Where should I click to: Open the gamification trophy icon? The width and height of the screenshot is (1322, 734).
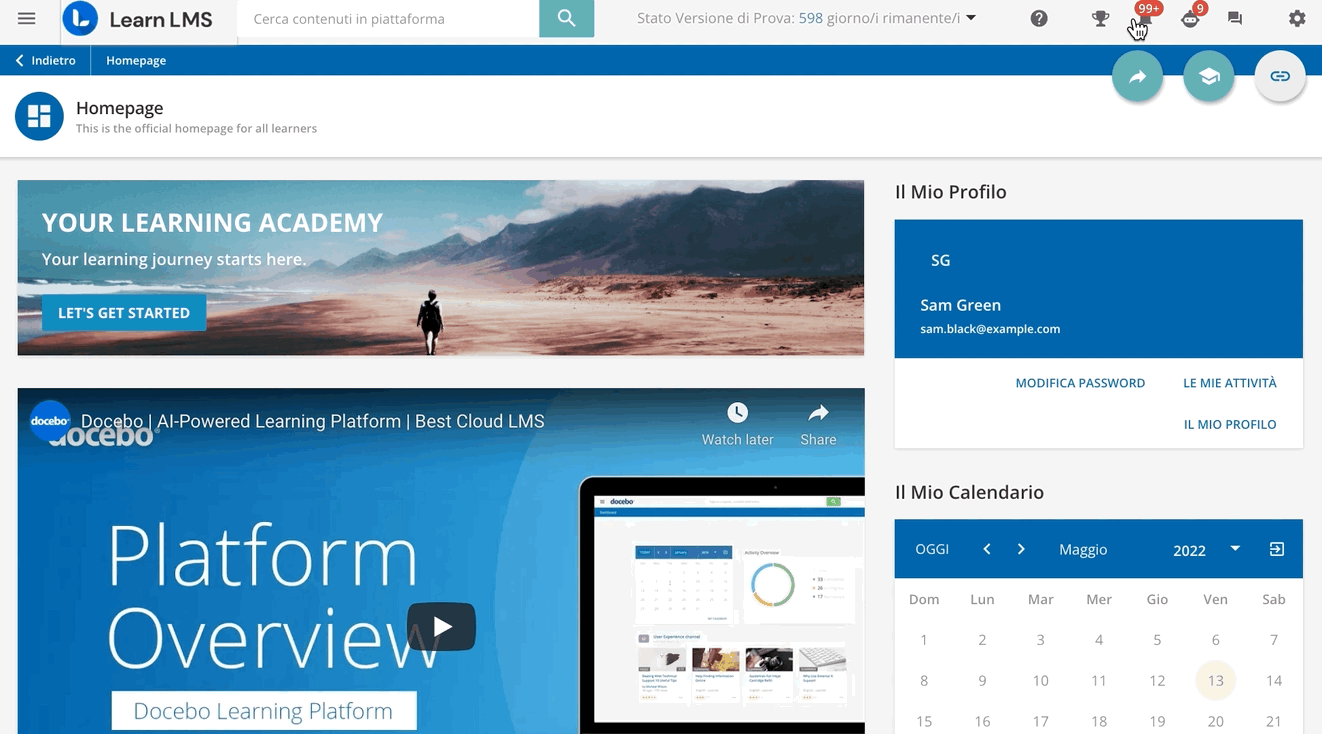[x=1100, y=19]
